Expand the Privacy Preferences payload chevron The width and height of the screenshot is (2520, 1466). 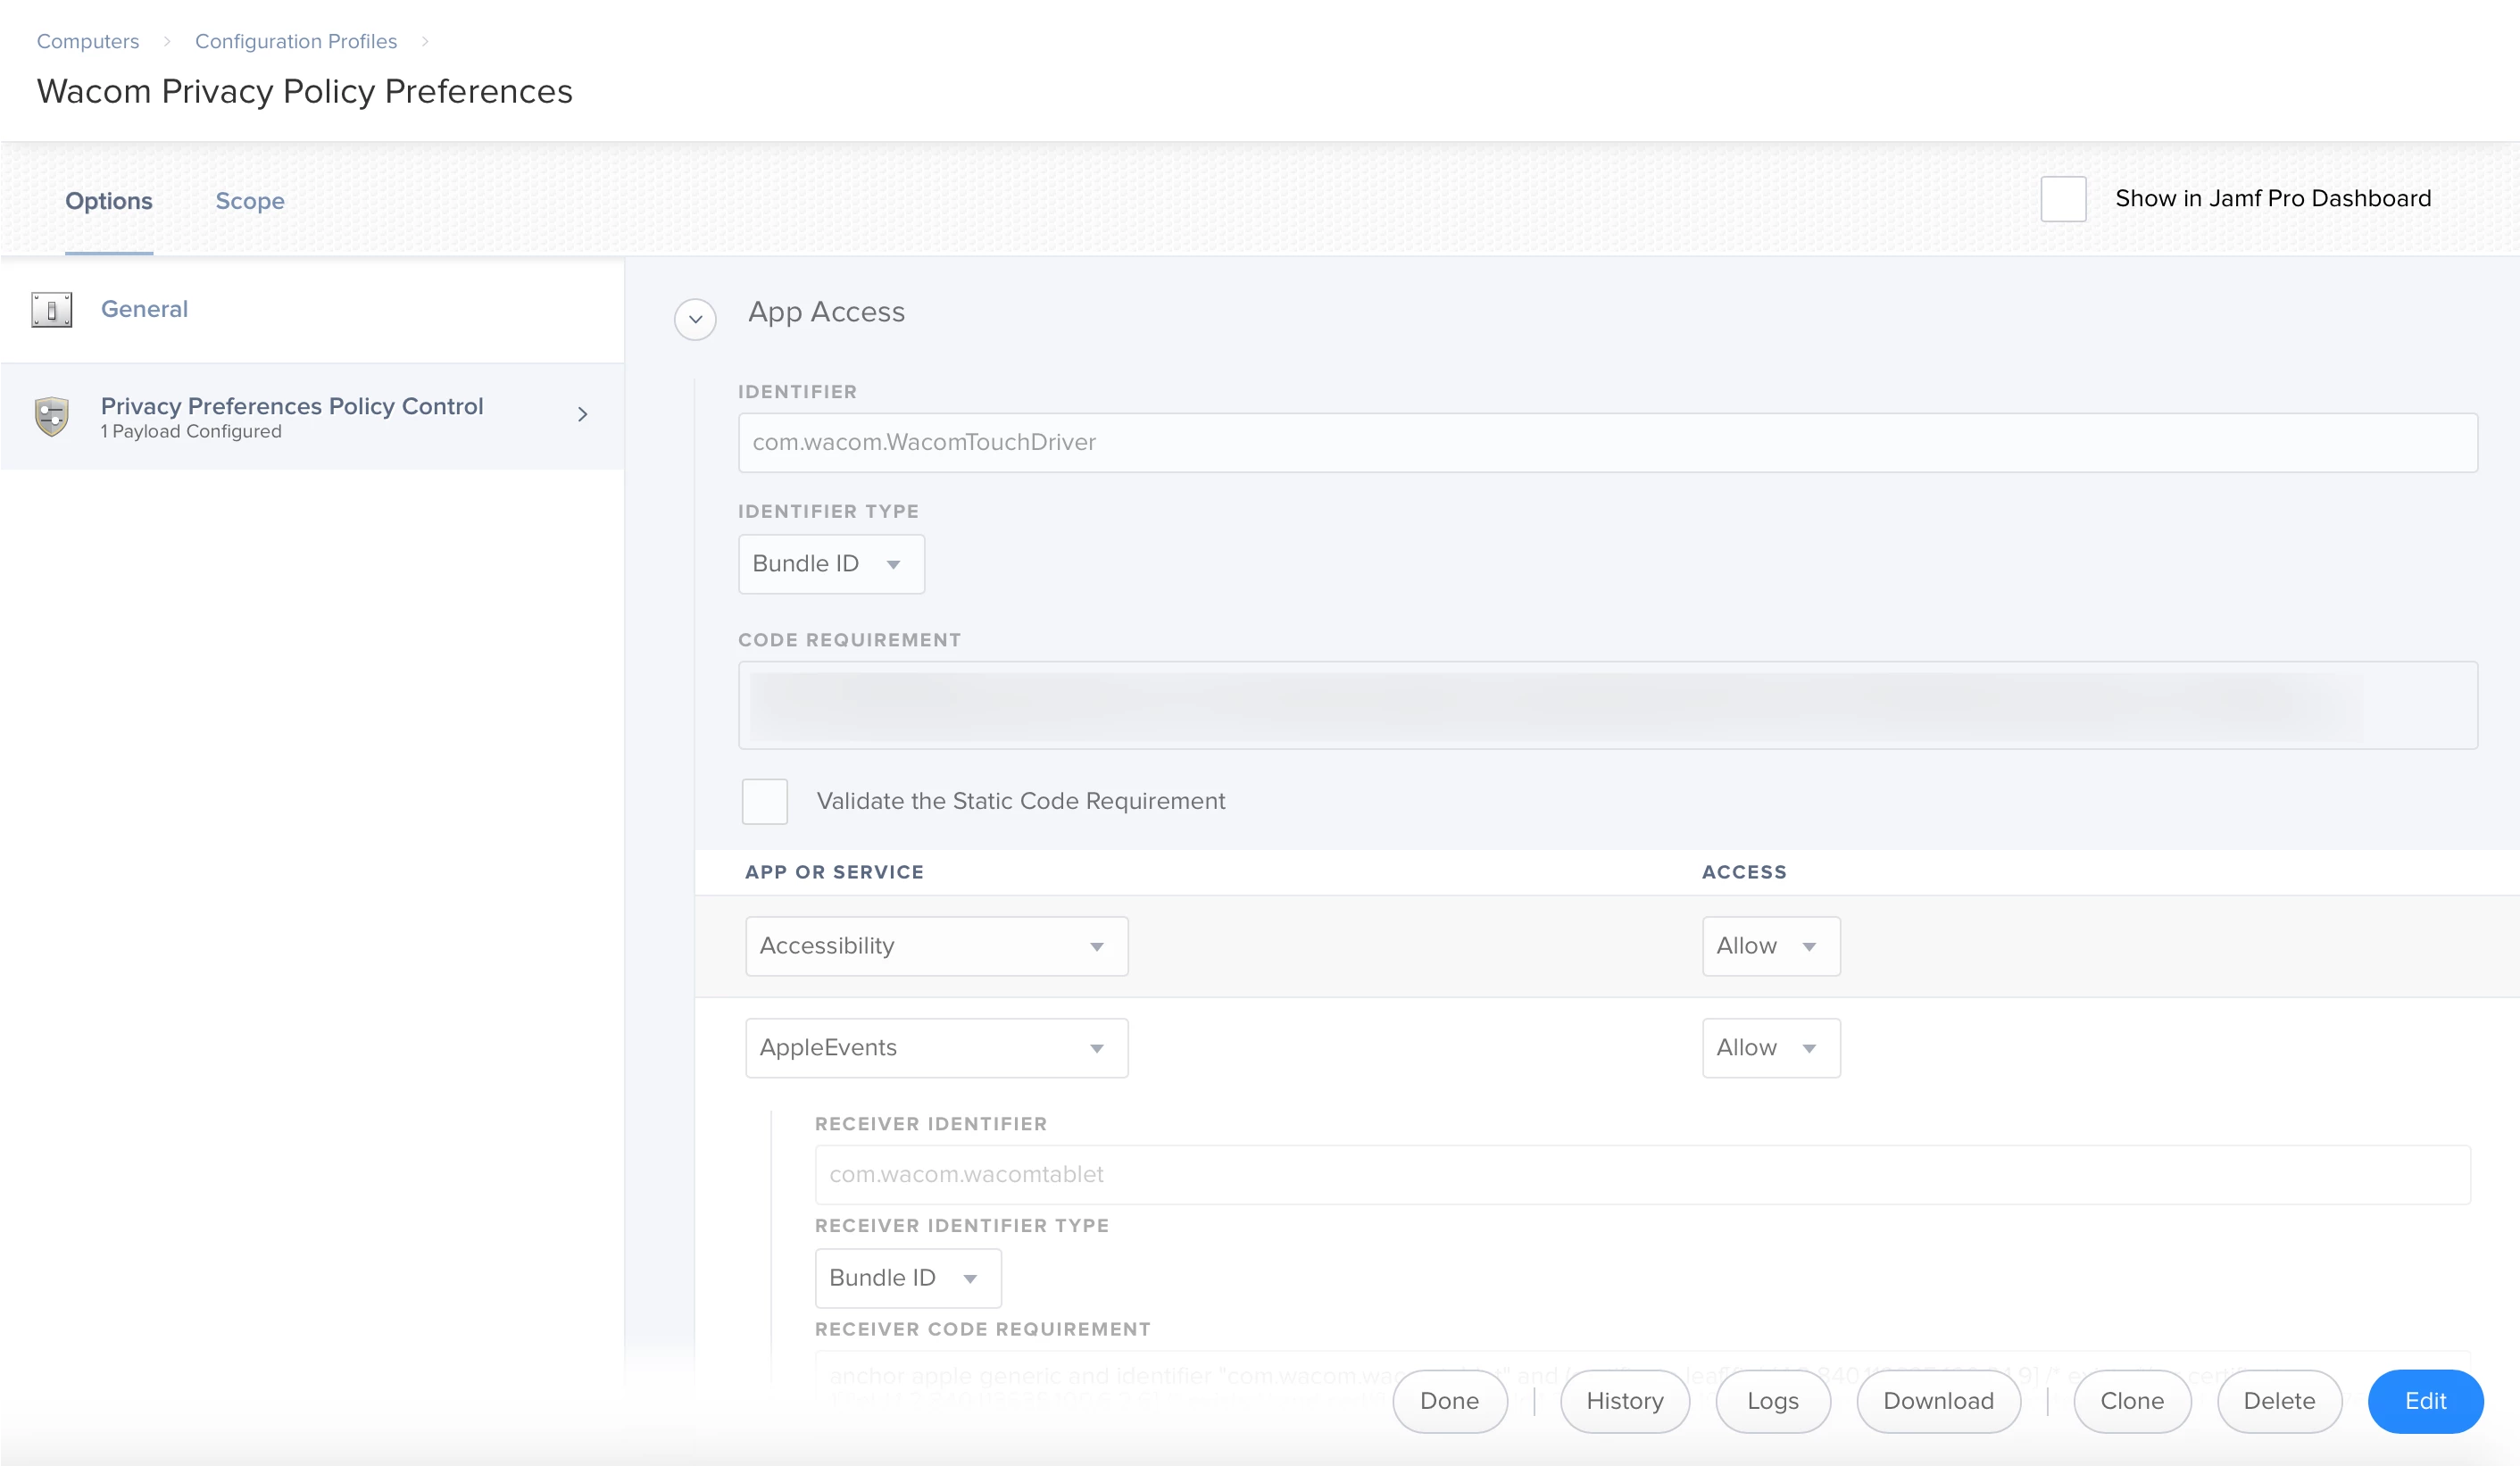click(x=583, y=414)
